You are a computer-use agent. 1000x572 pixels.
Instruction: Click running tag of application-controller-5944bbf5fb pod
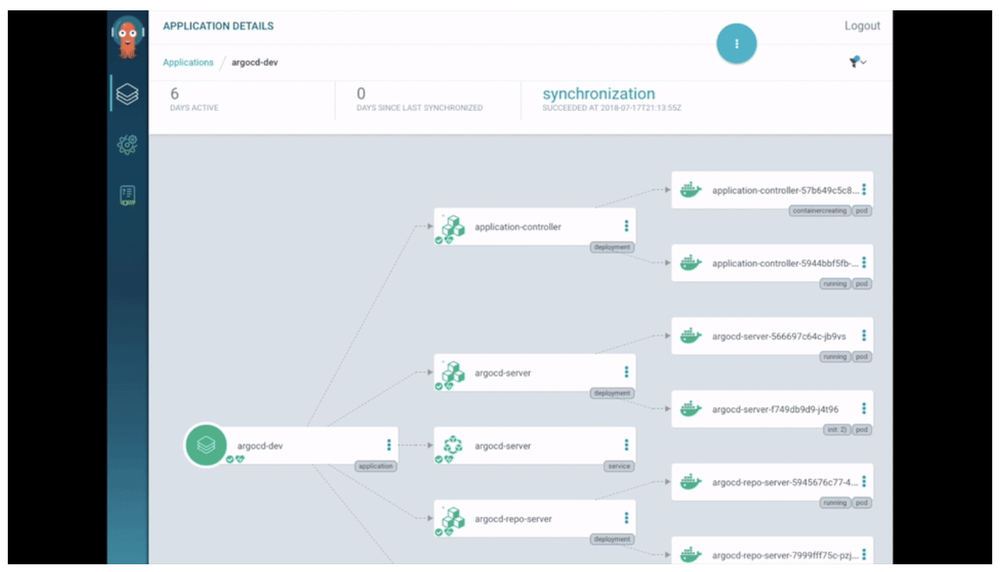[x=835, y=284]
